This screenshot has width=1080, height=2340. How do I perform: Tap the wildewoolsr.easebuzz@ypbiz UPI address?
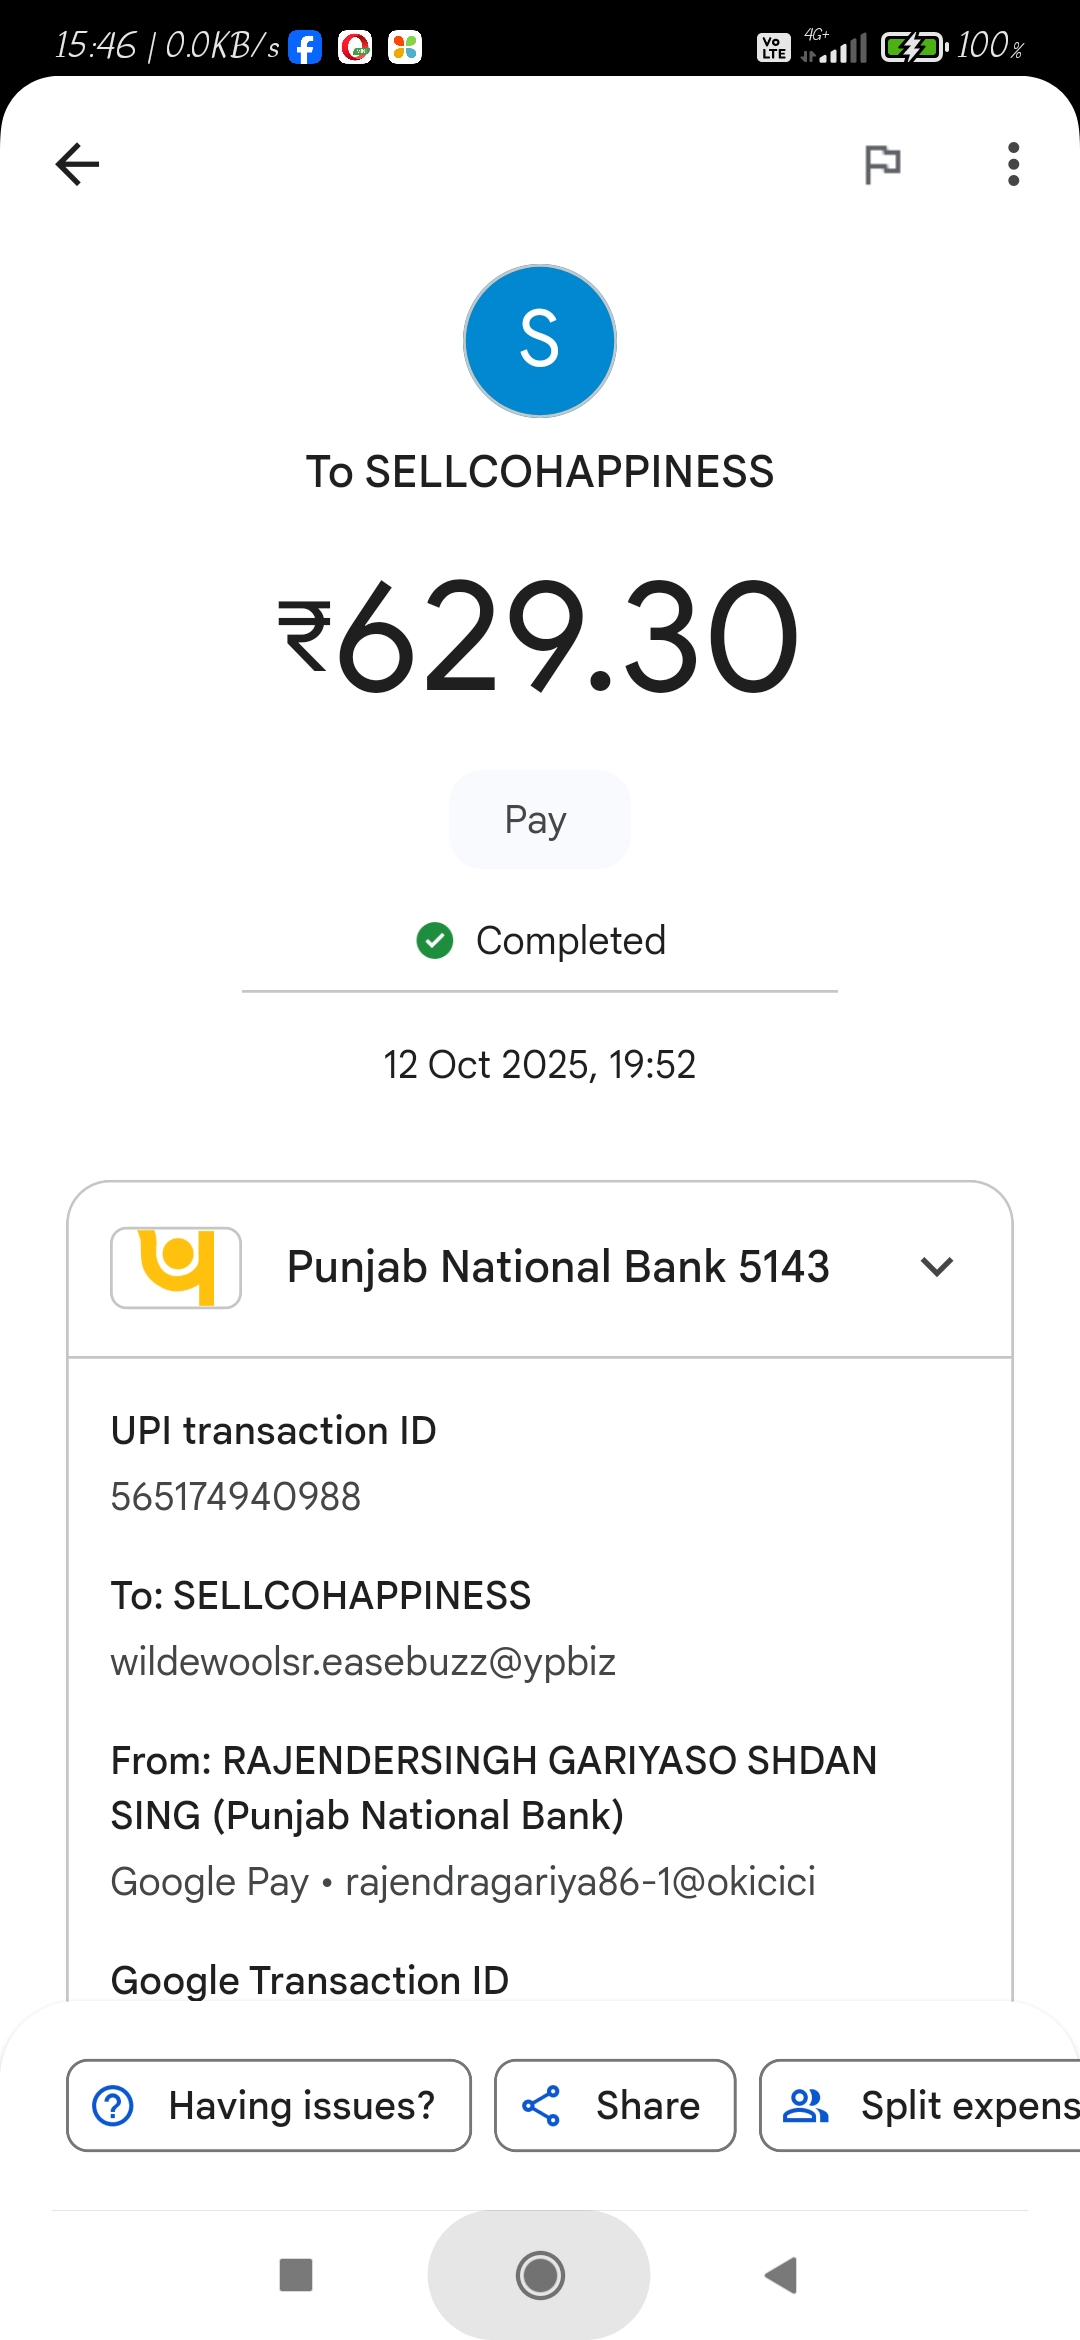click(x=363, y=1662)
